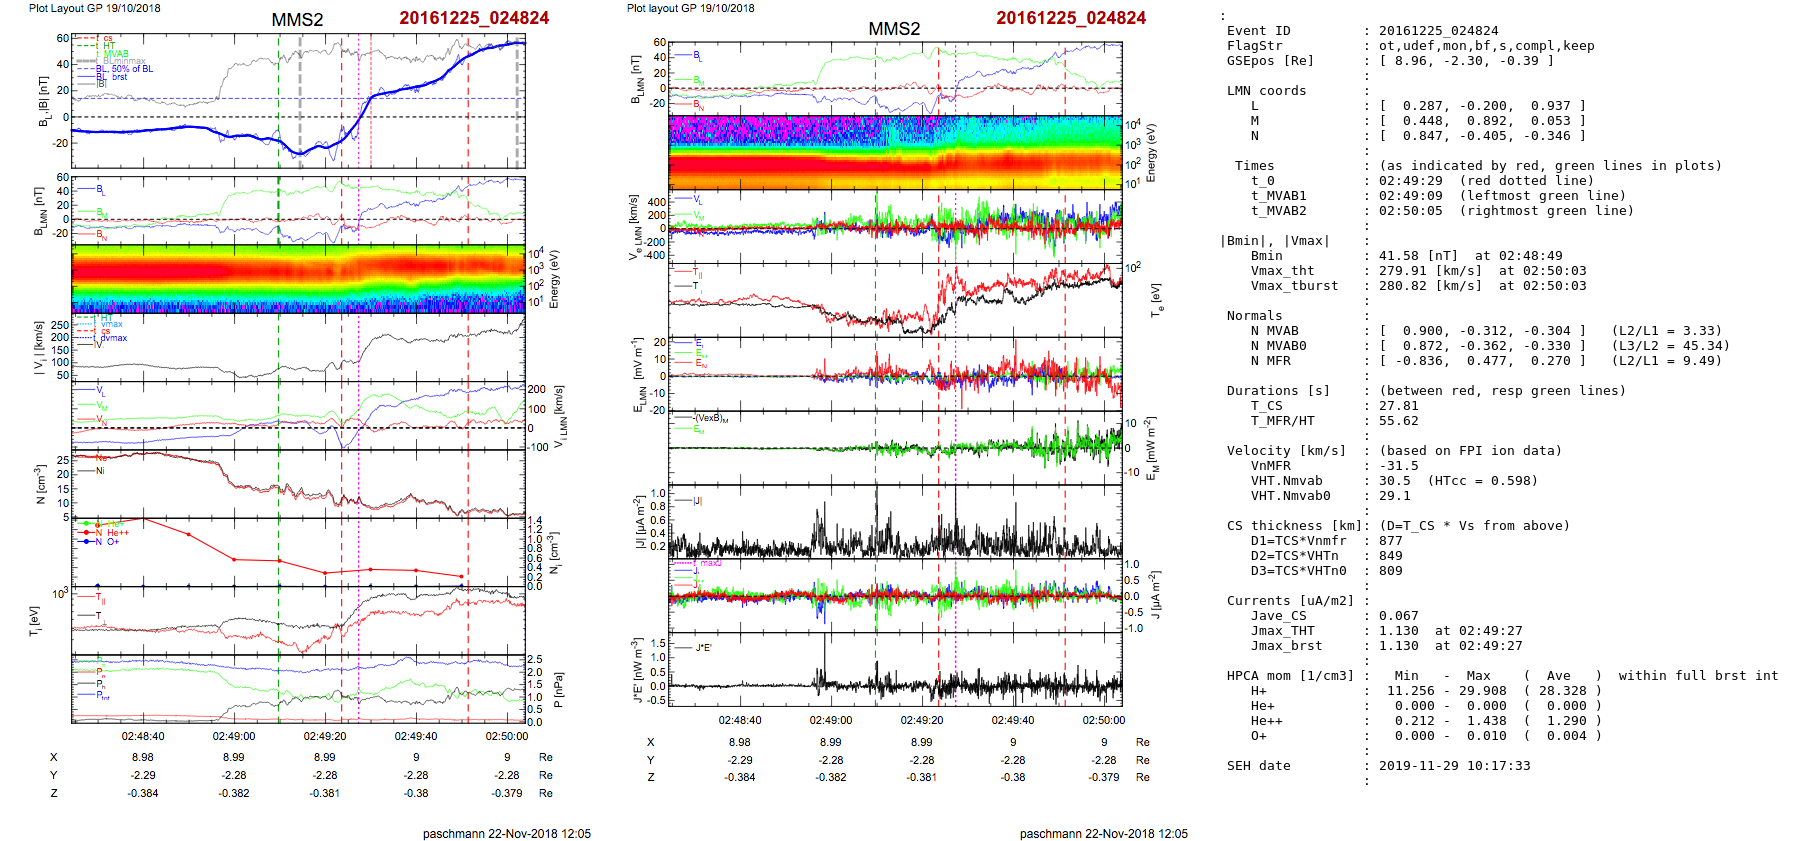Click the |J| legend in the current density panel
Screen dimensions: 1804x841
tap(697, 500)
